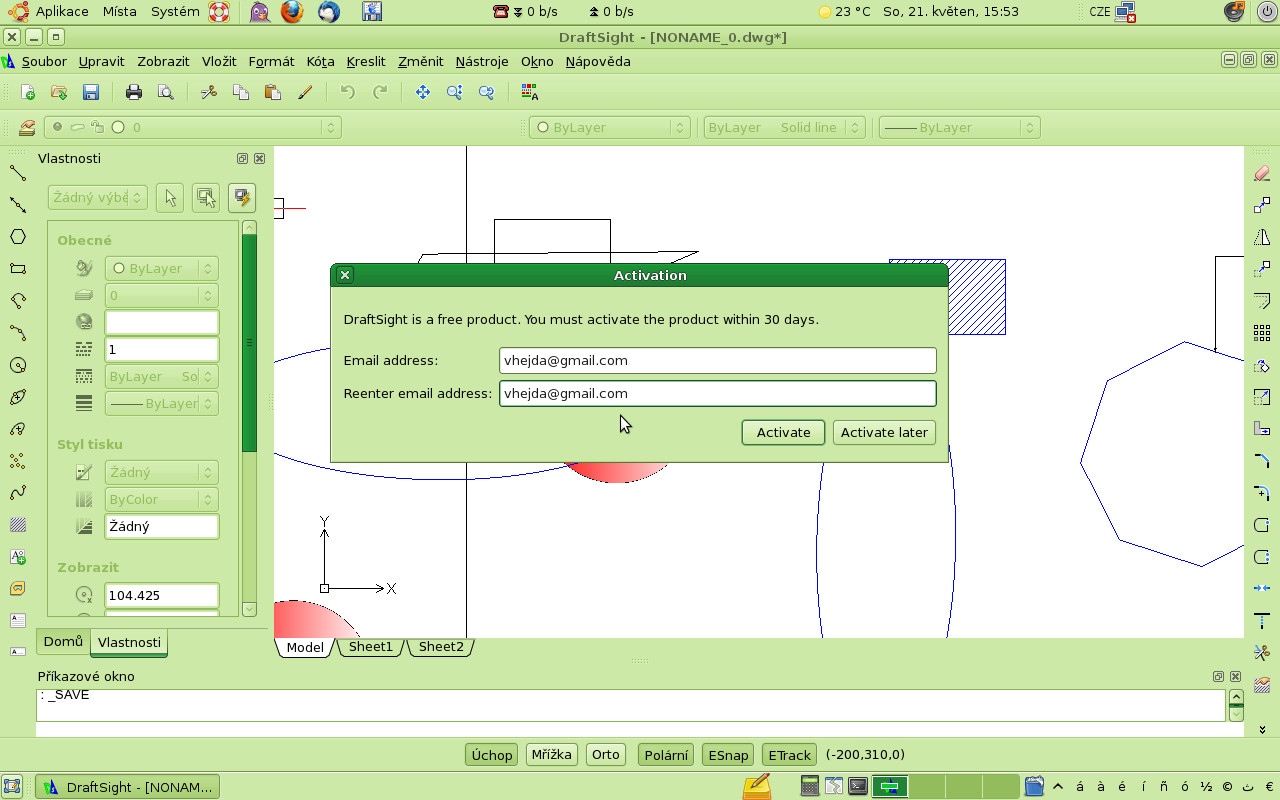Open the Nápověda help menu

pos(598,61)
